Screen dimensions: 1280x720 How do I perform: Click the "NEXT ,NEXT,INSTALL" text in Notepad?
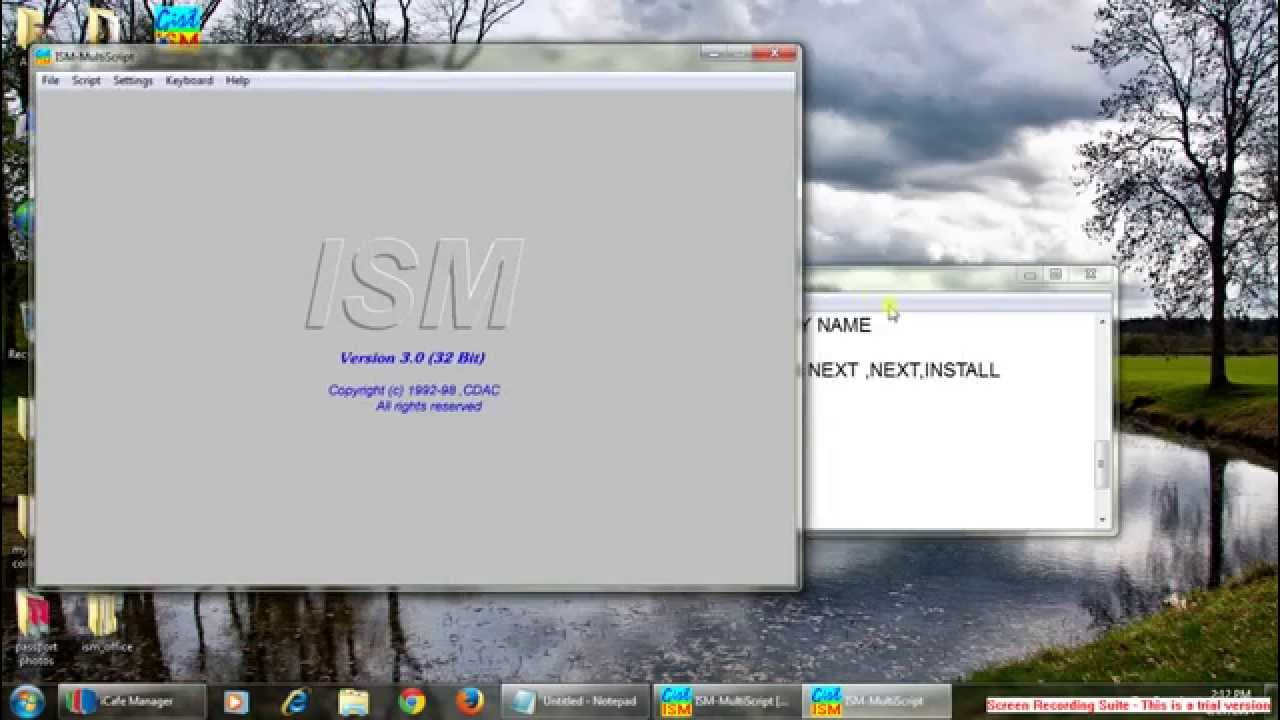tap(904, 370)
